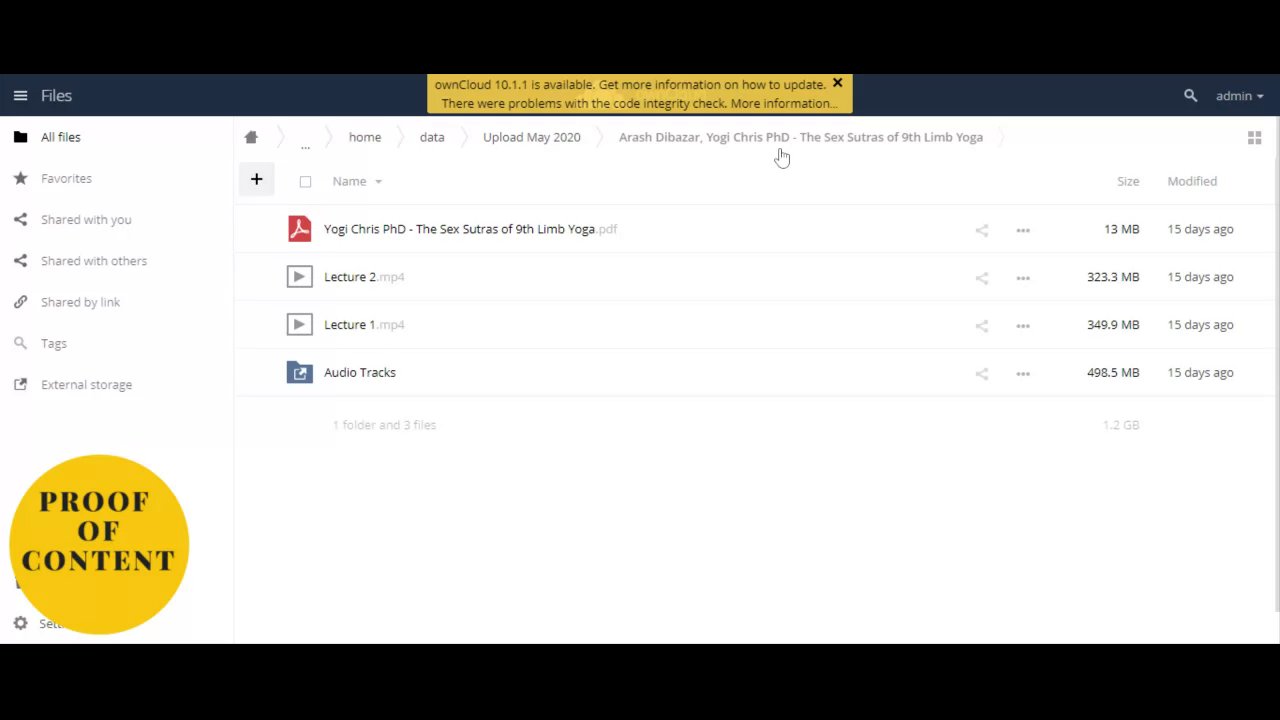Open Lecture 1.mp4 file
Viewport: 1280px width, 720px height.
(364, 325)
